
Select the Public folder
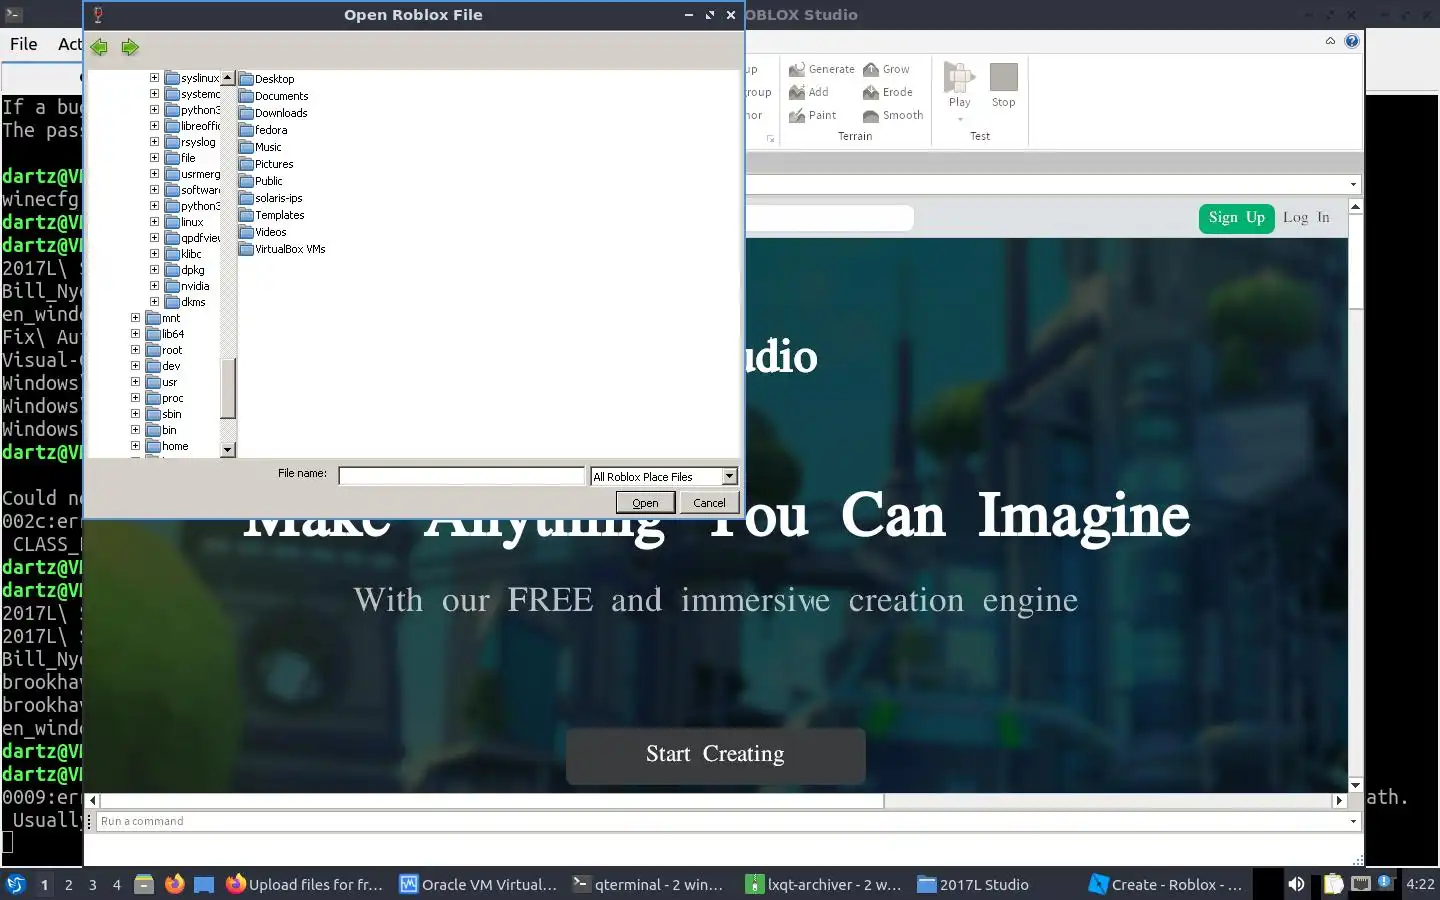coord(261,181)
